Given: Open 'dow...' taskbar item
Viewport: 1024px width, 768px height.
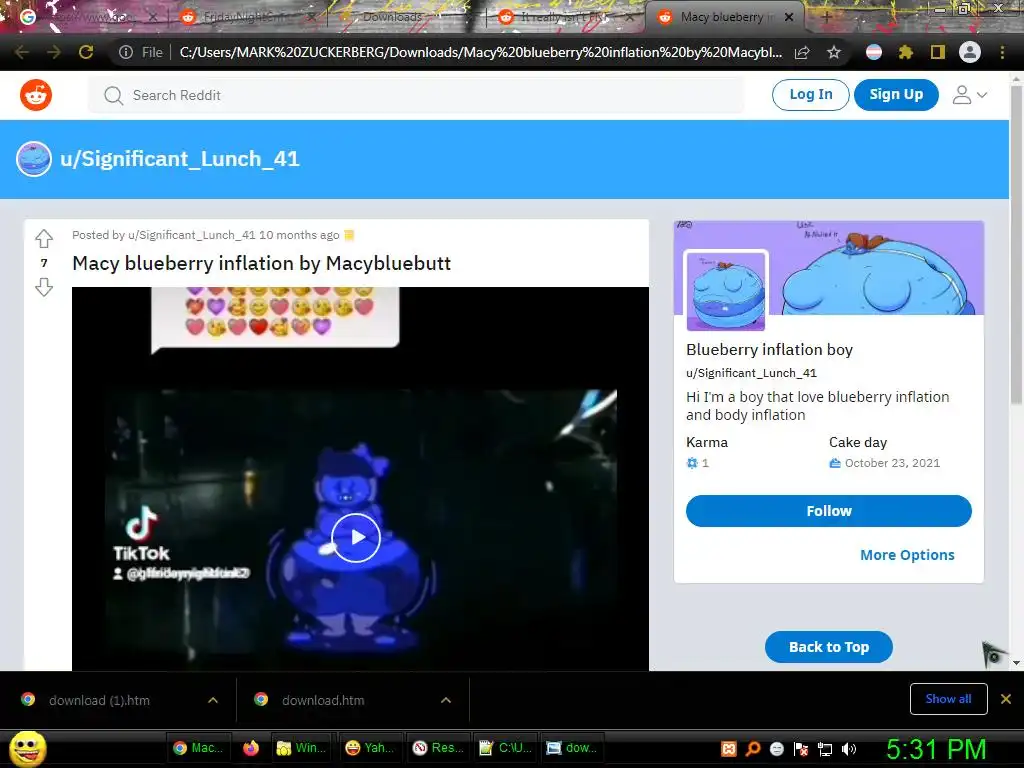Looking at the screenshot, I should coord(573,748).
